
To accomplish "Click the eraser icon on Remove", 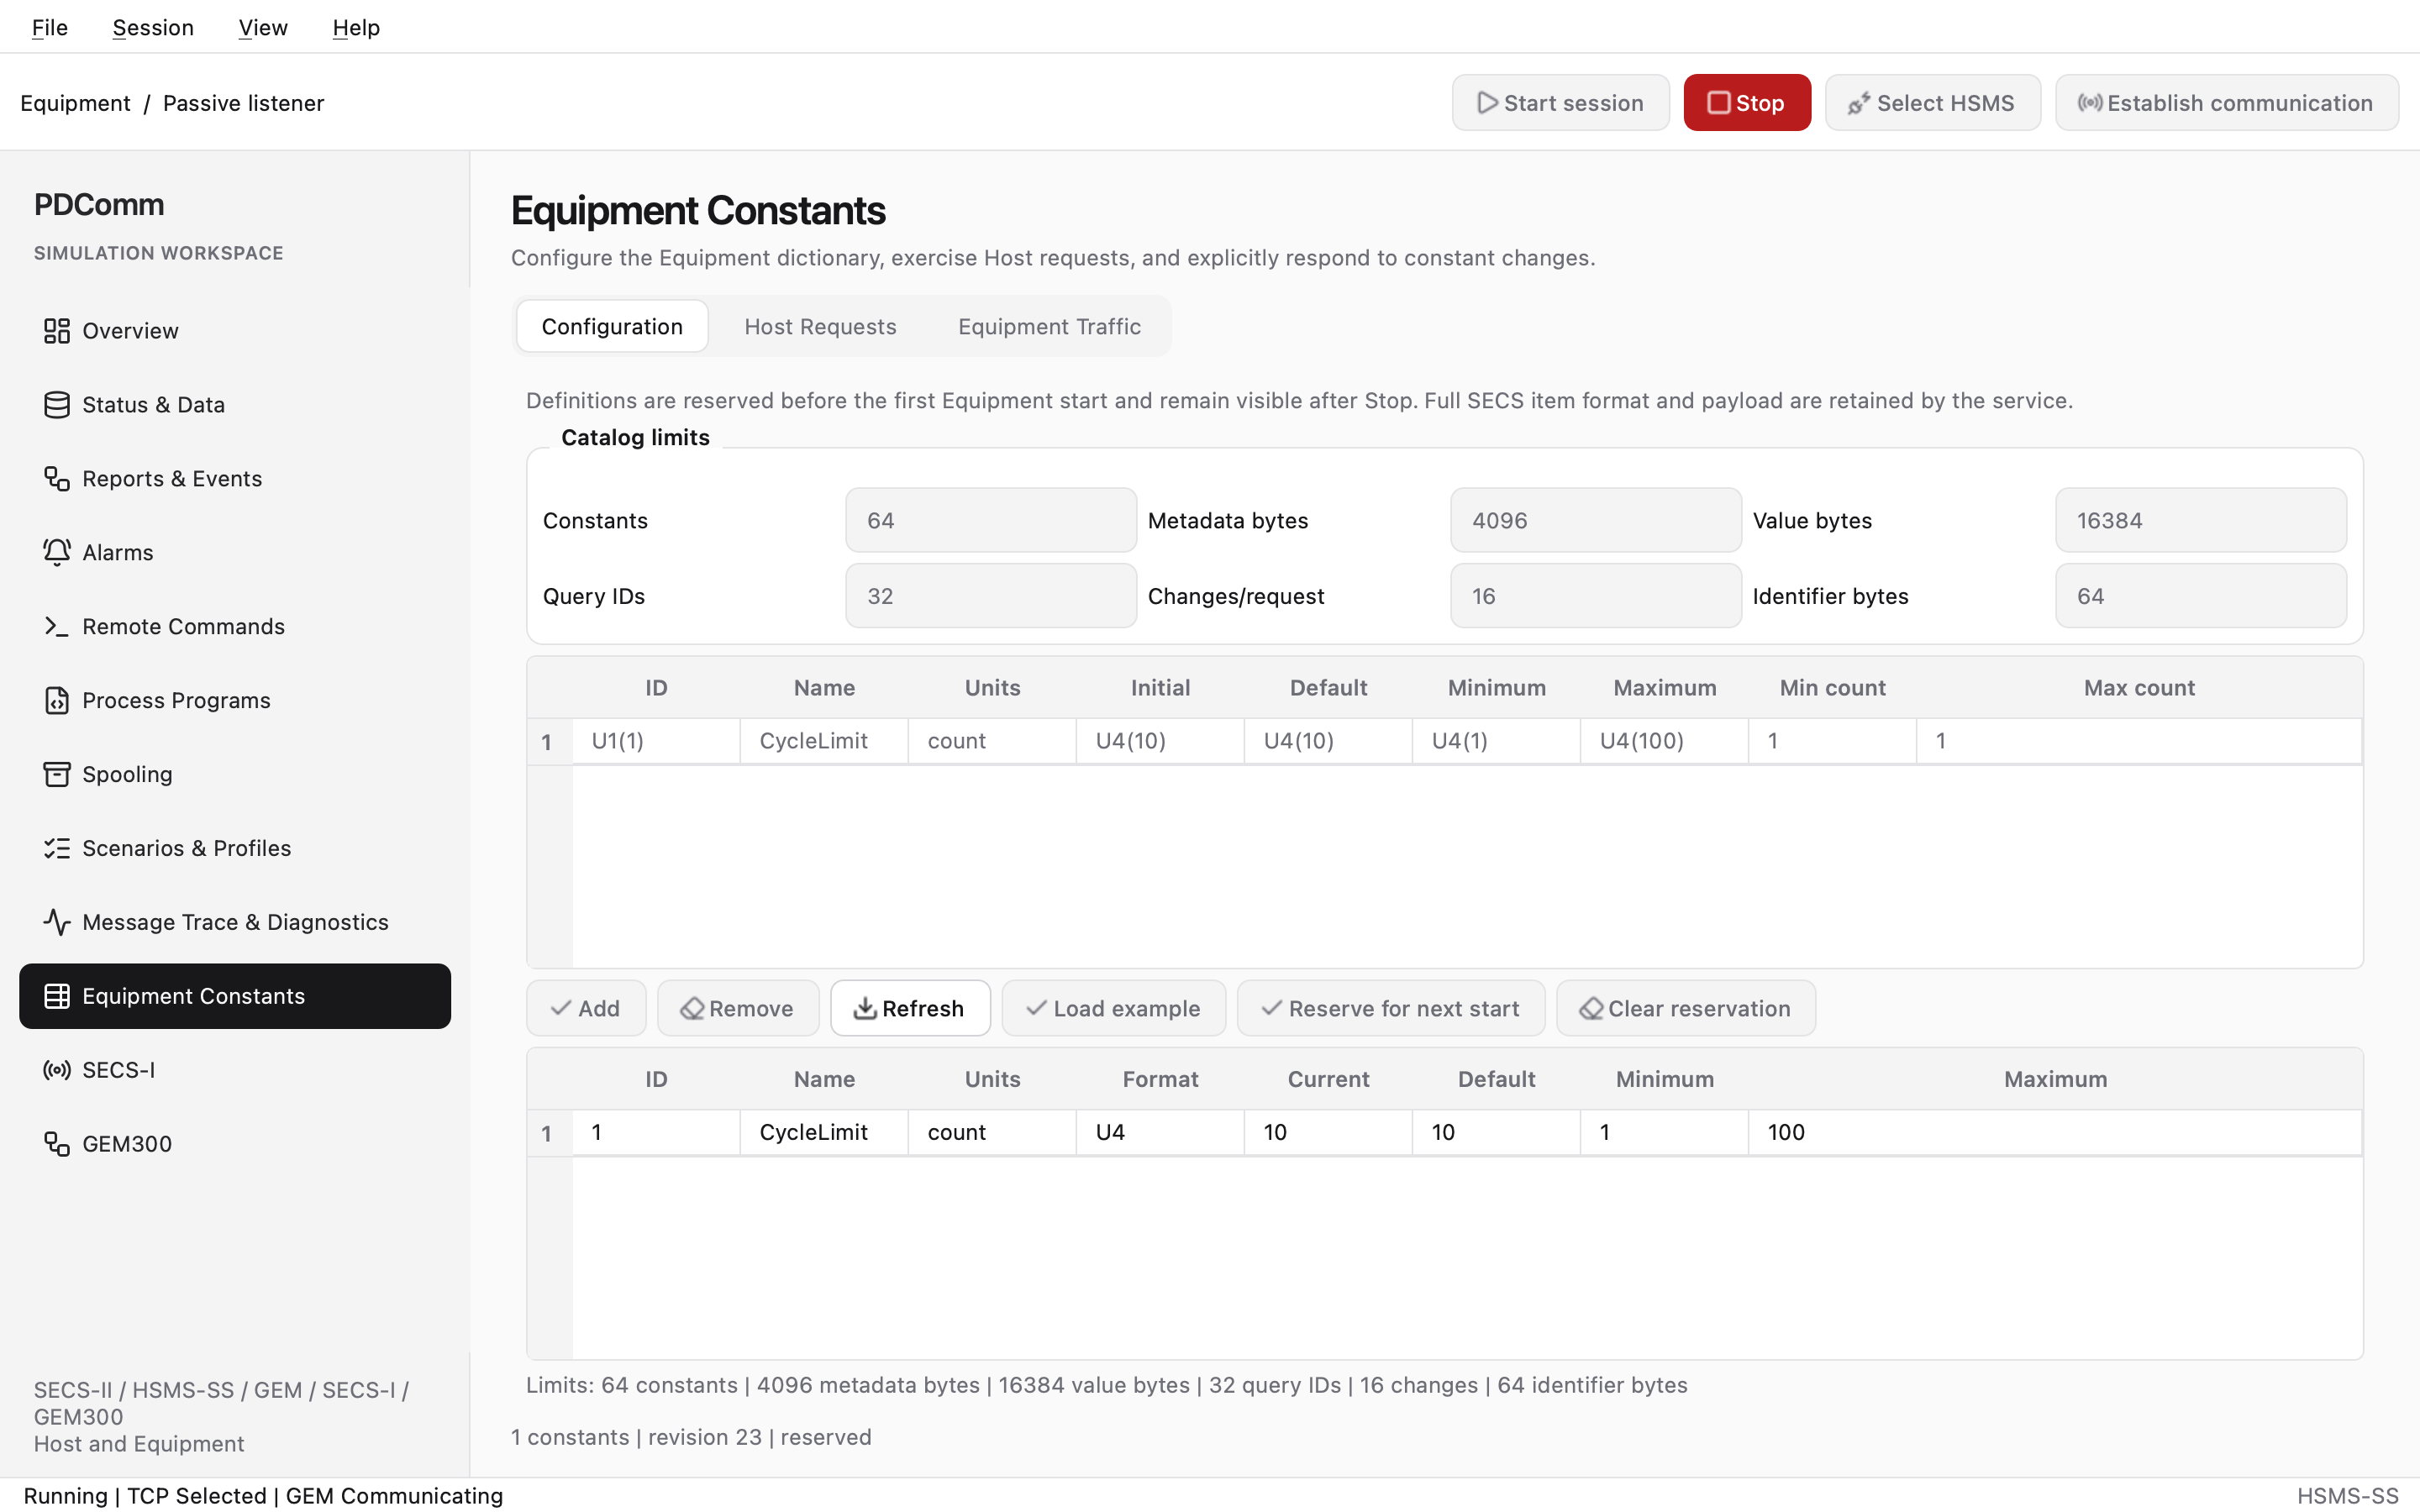I will click(x=692, y=1008).
